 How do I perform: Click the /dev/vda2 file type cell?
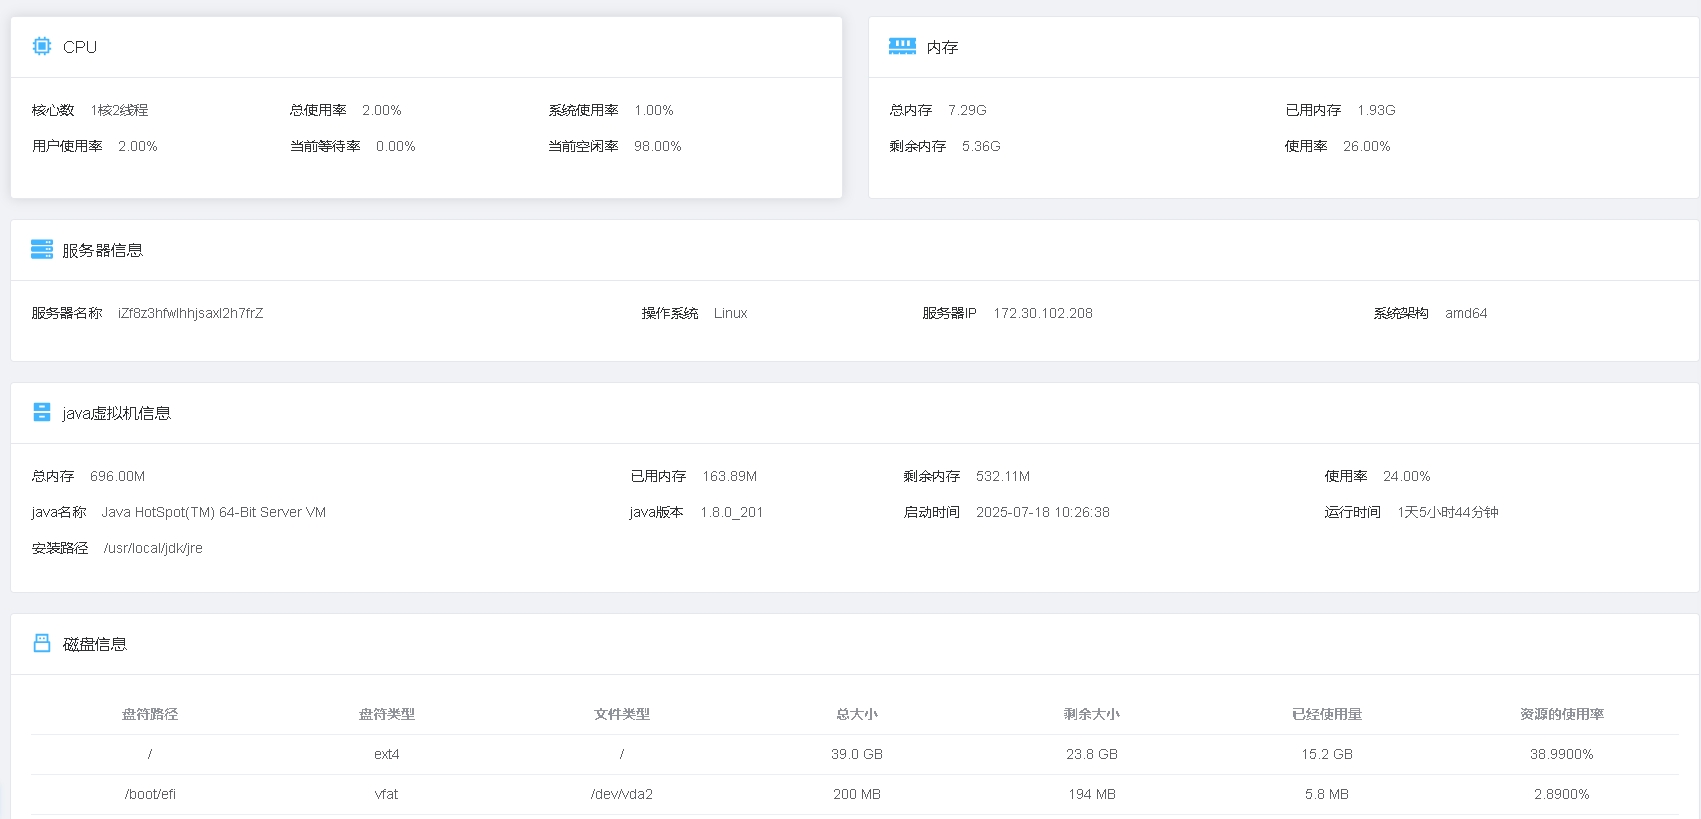point(622,794)
